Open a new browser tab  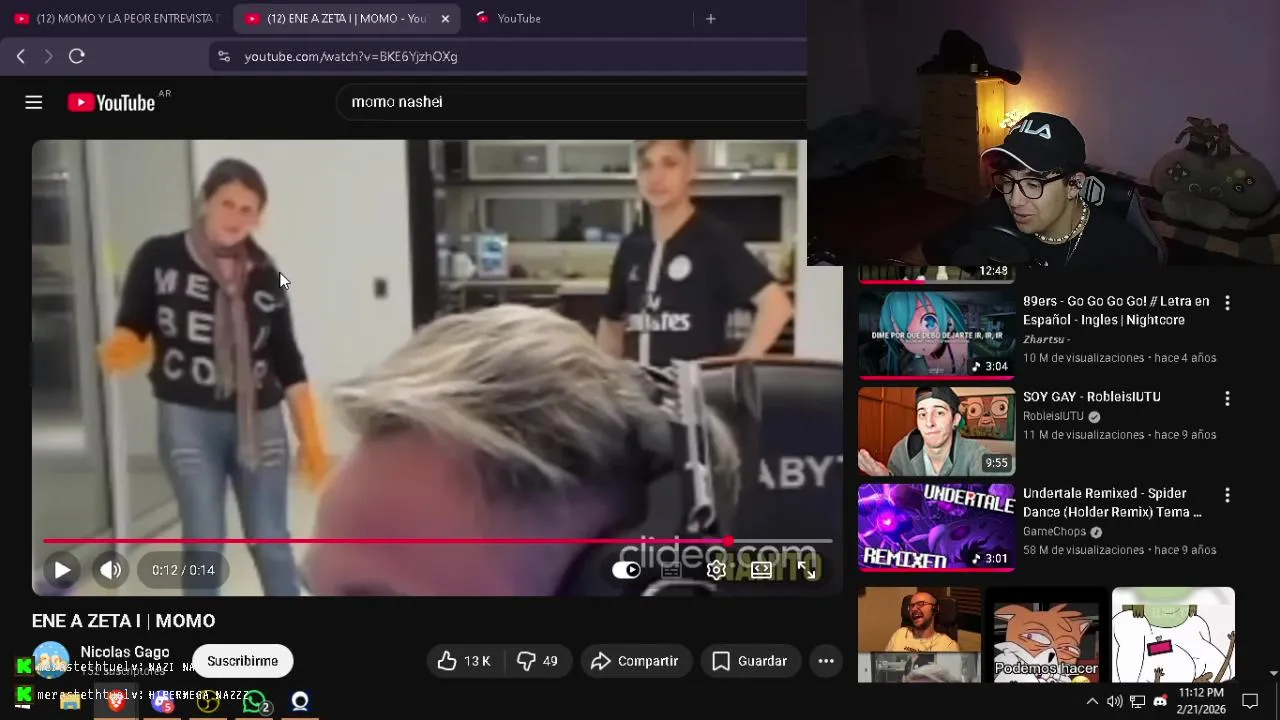711,18
